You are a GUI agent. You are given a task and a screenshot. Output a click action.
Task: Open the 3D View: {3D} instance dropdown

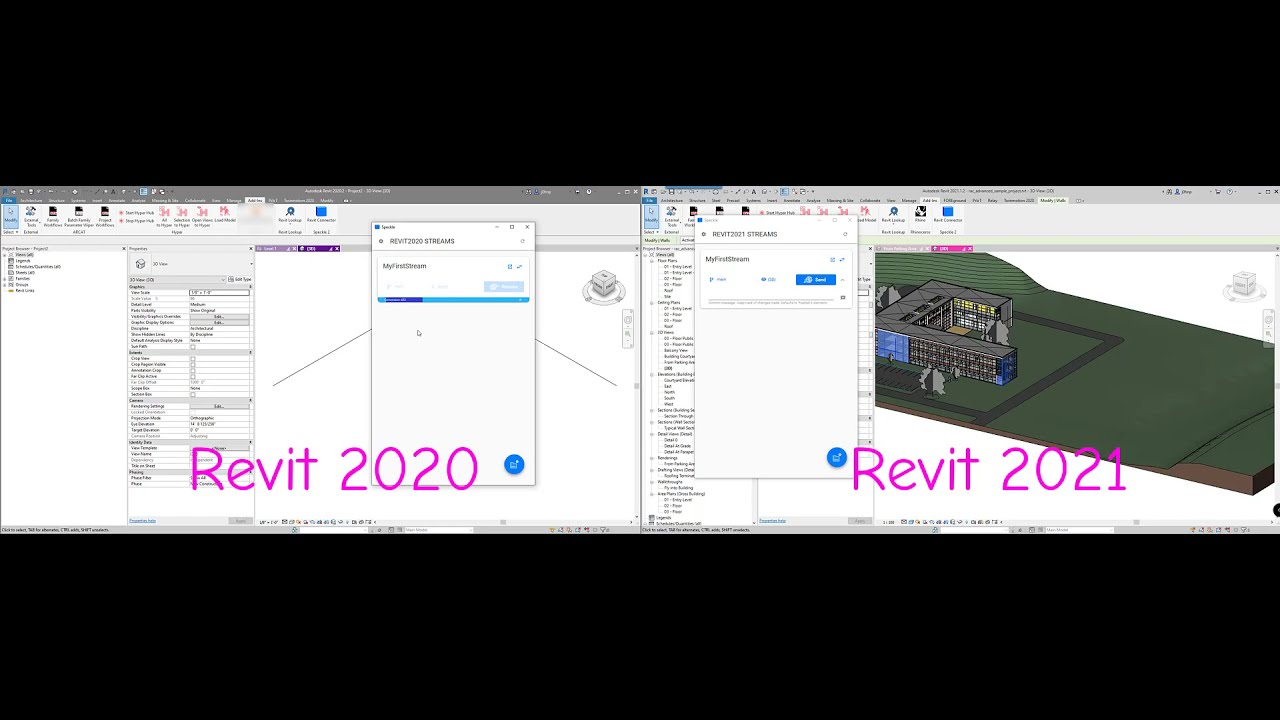(x=178, y=280)
